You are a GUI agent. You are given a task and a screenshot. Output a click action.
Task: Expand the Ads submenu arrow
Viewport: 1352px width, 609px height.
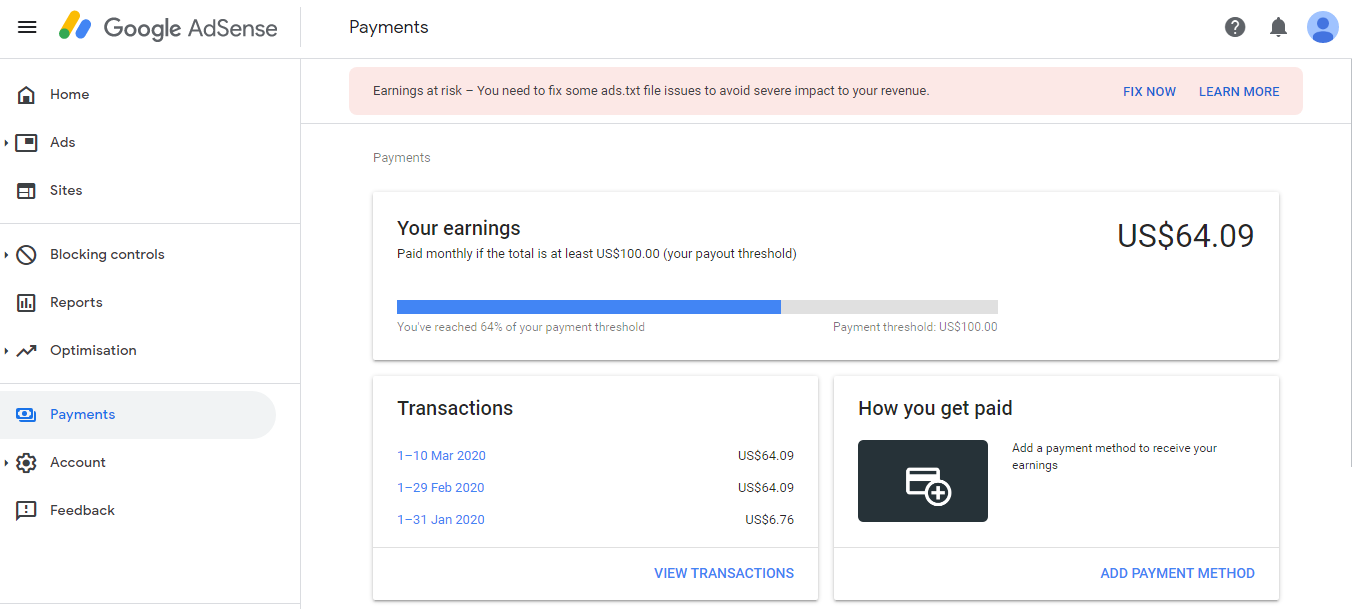(6, 143)
